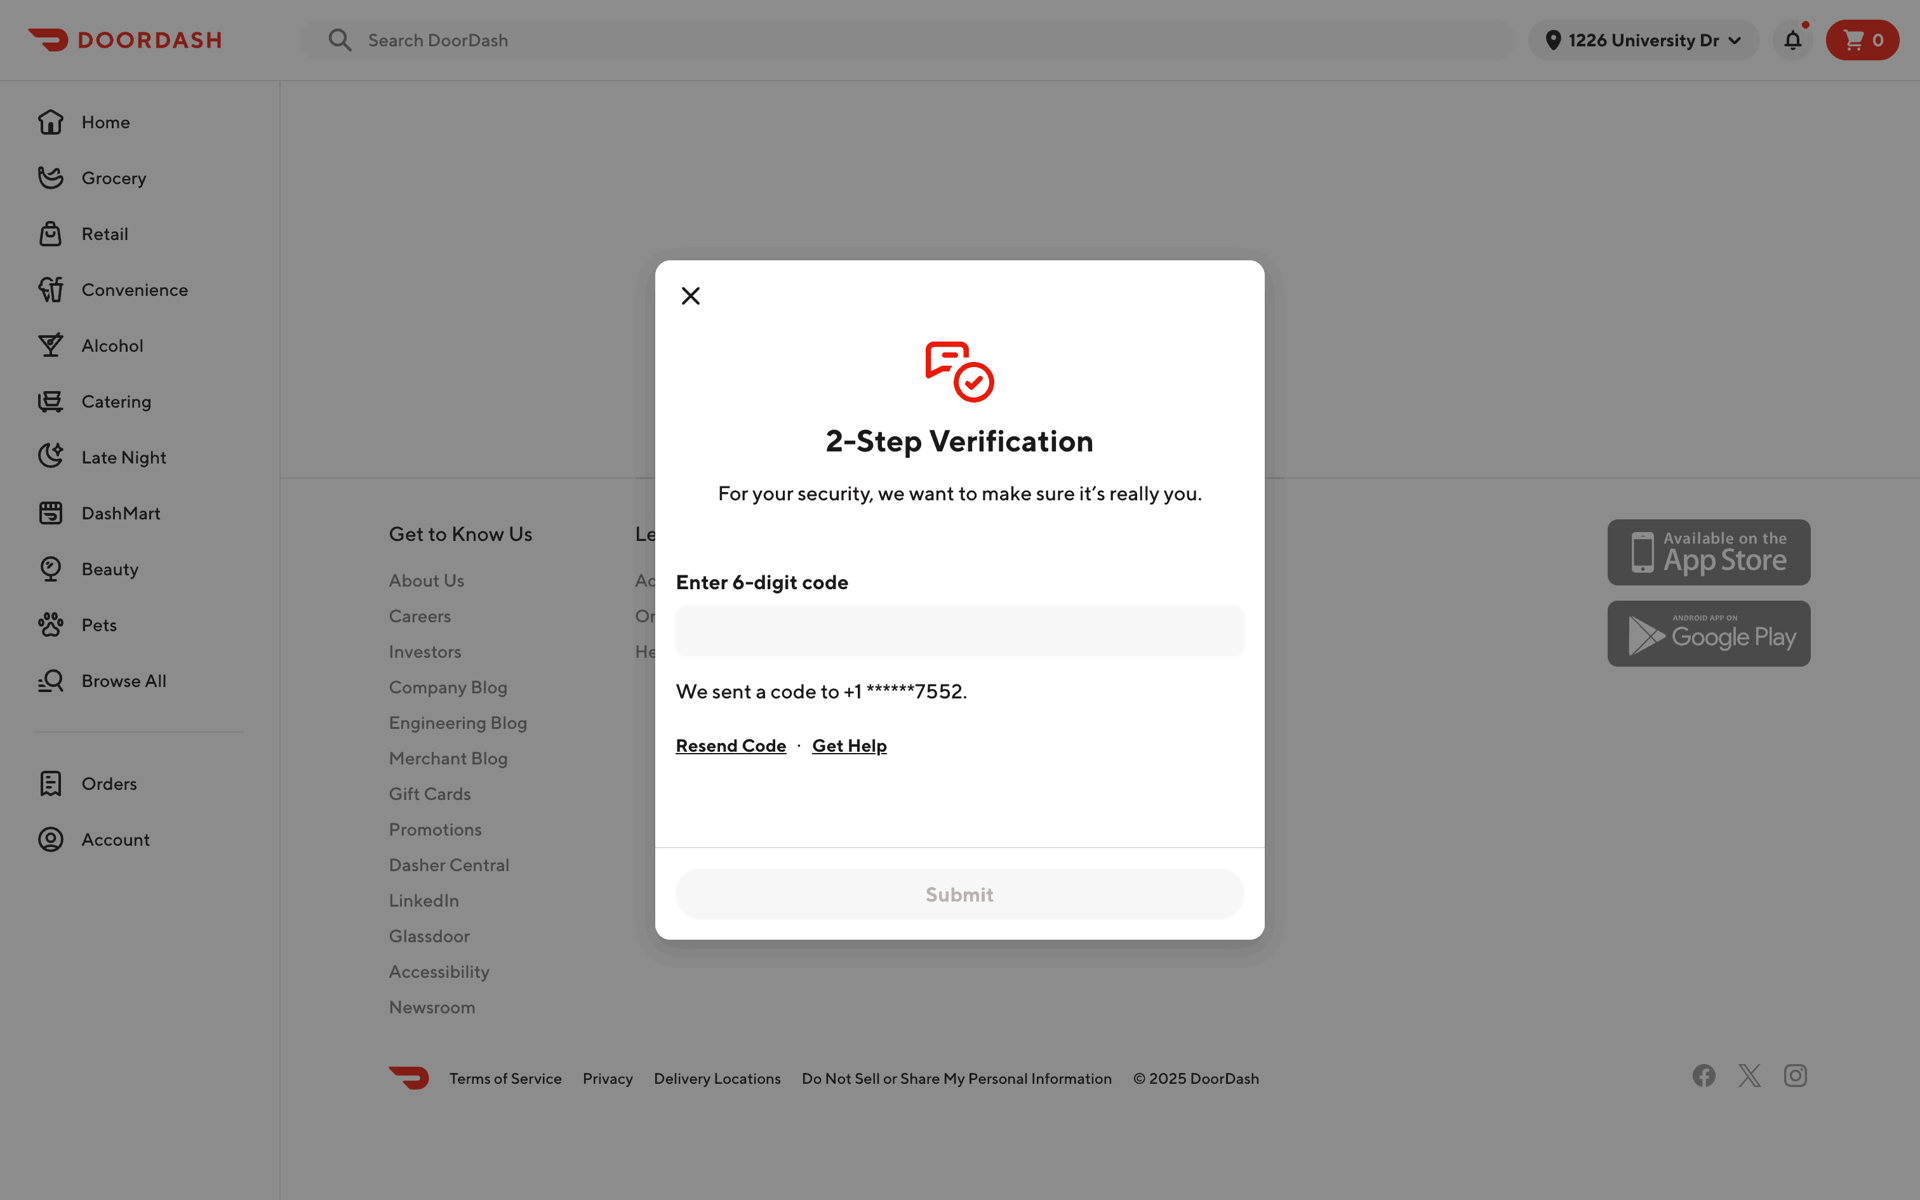Click the Orders receipt icon
Screen dimensions: 1920x1200
(51, 784)
